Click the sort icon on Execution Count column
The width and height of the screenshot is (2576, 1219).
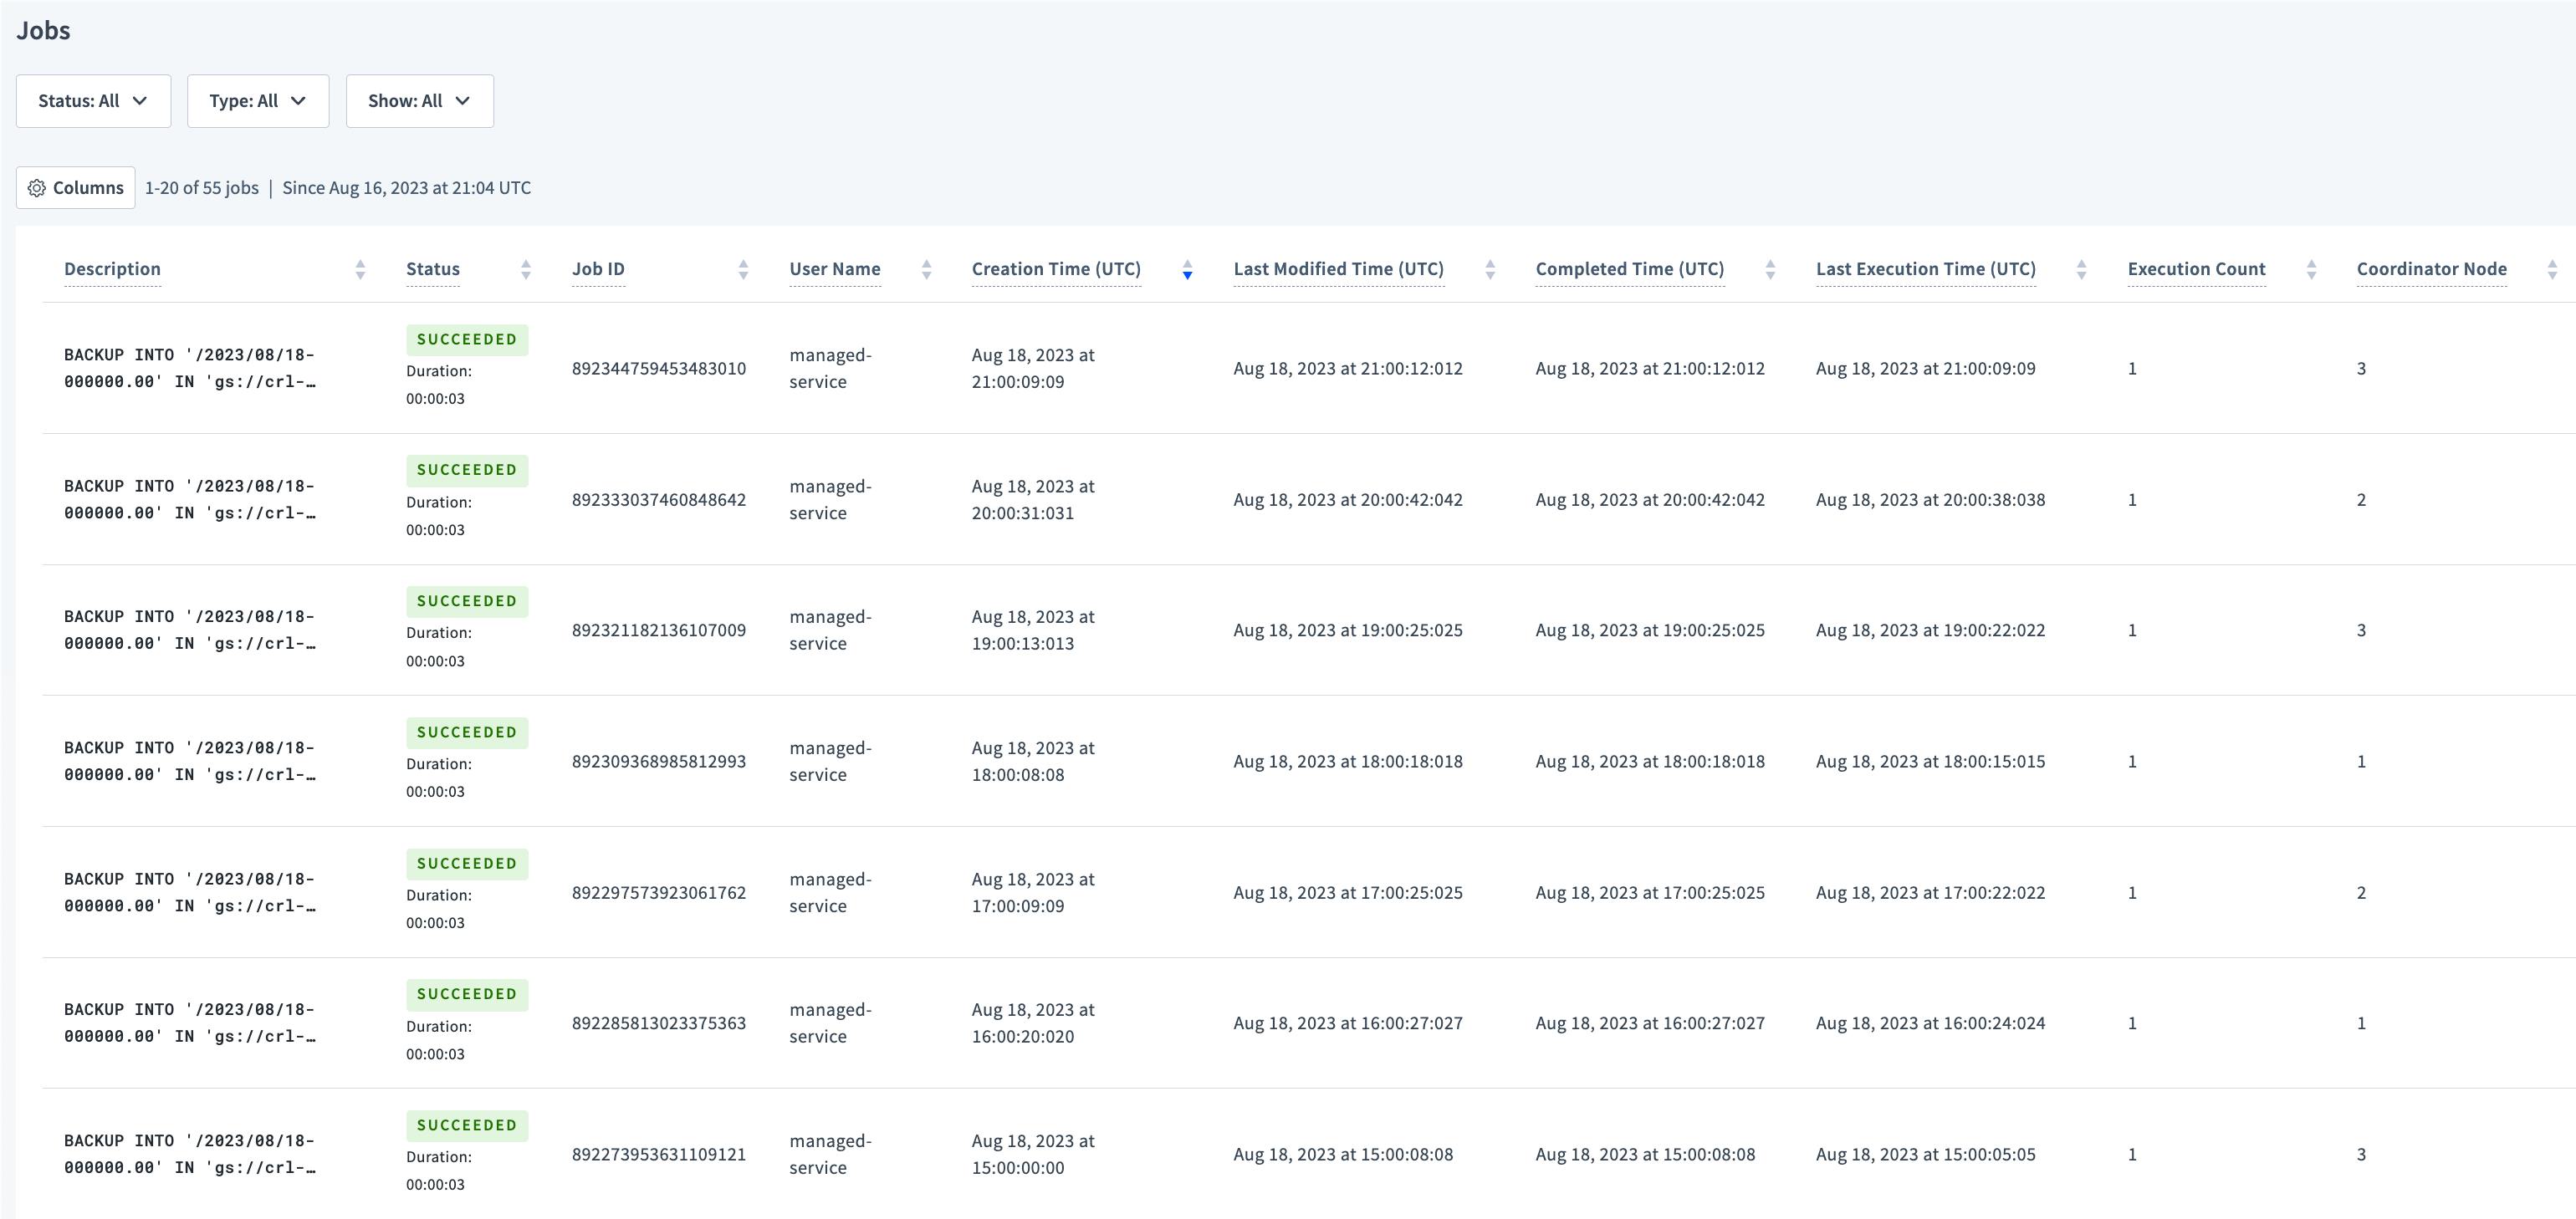coord(2311,269)
